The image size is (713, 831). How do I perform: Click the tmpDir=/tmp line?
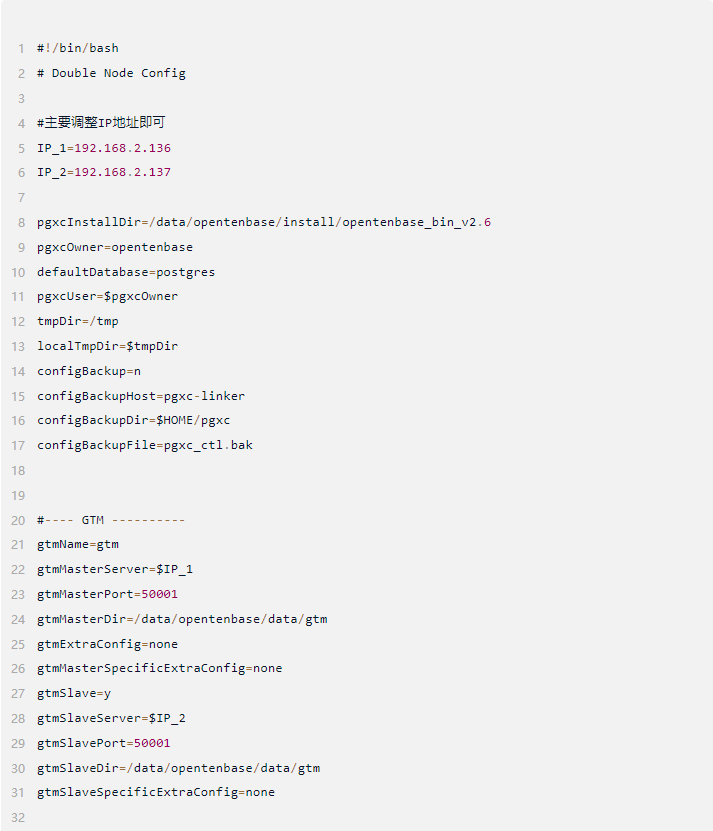(78, 321)
